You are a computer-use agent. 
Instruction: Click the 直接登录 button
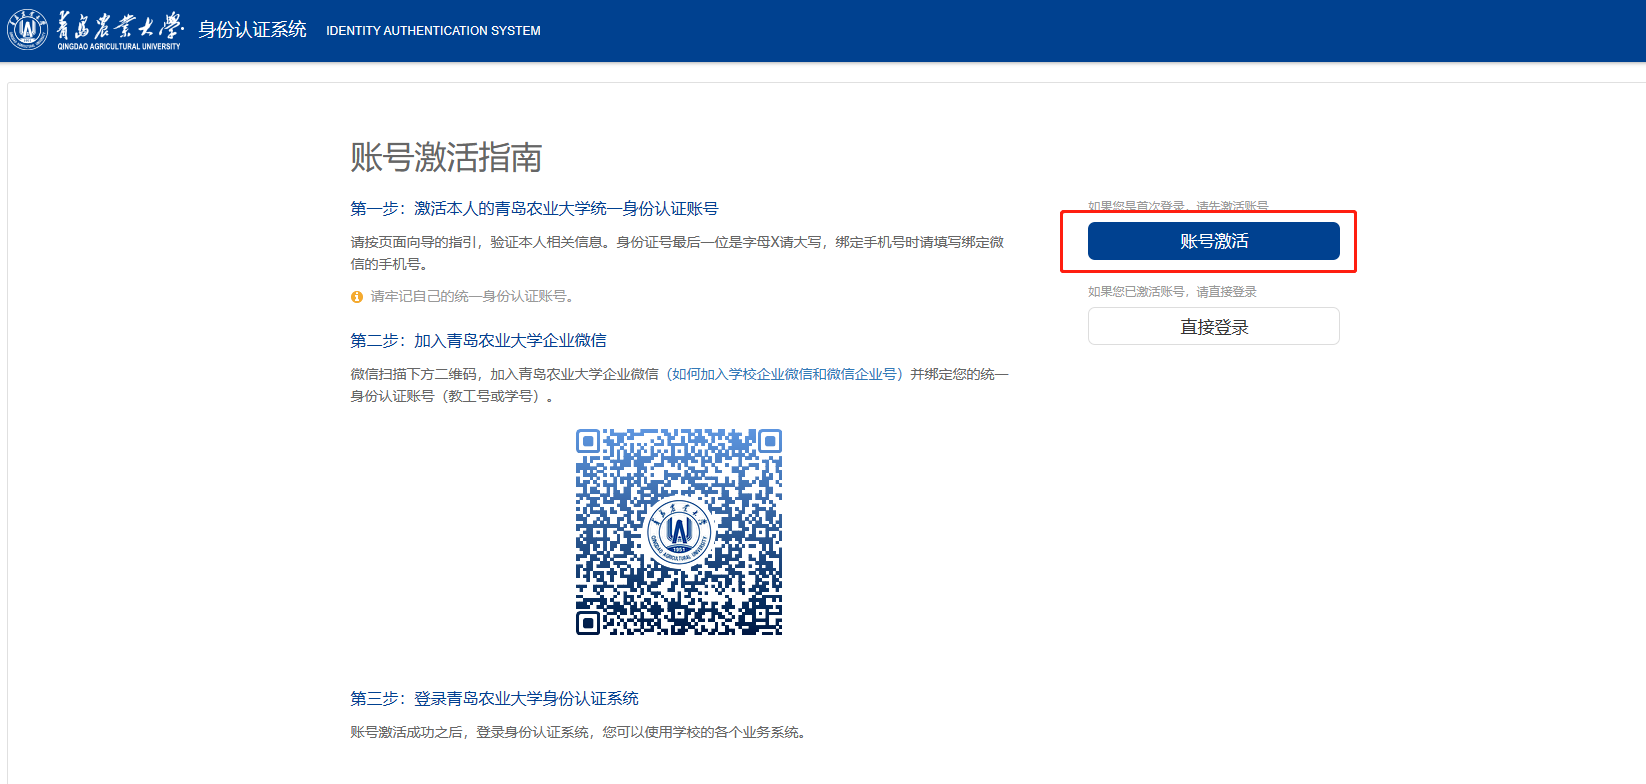1213,326
